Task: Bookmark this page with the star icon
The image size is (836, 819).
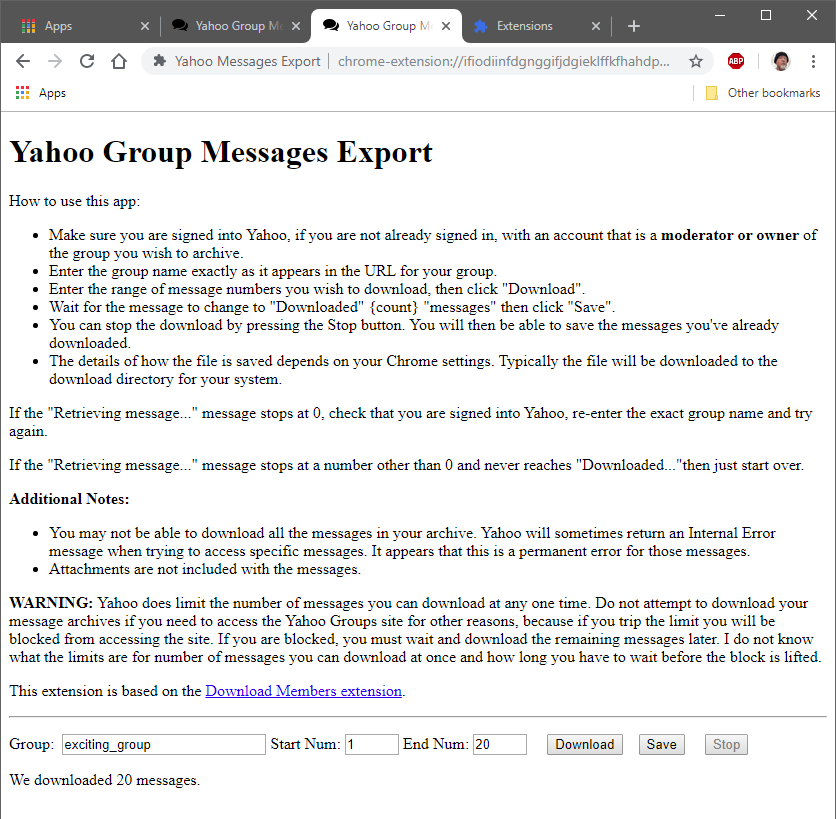Action: (x=696, y=61)
